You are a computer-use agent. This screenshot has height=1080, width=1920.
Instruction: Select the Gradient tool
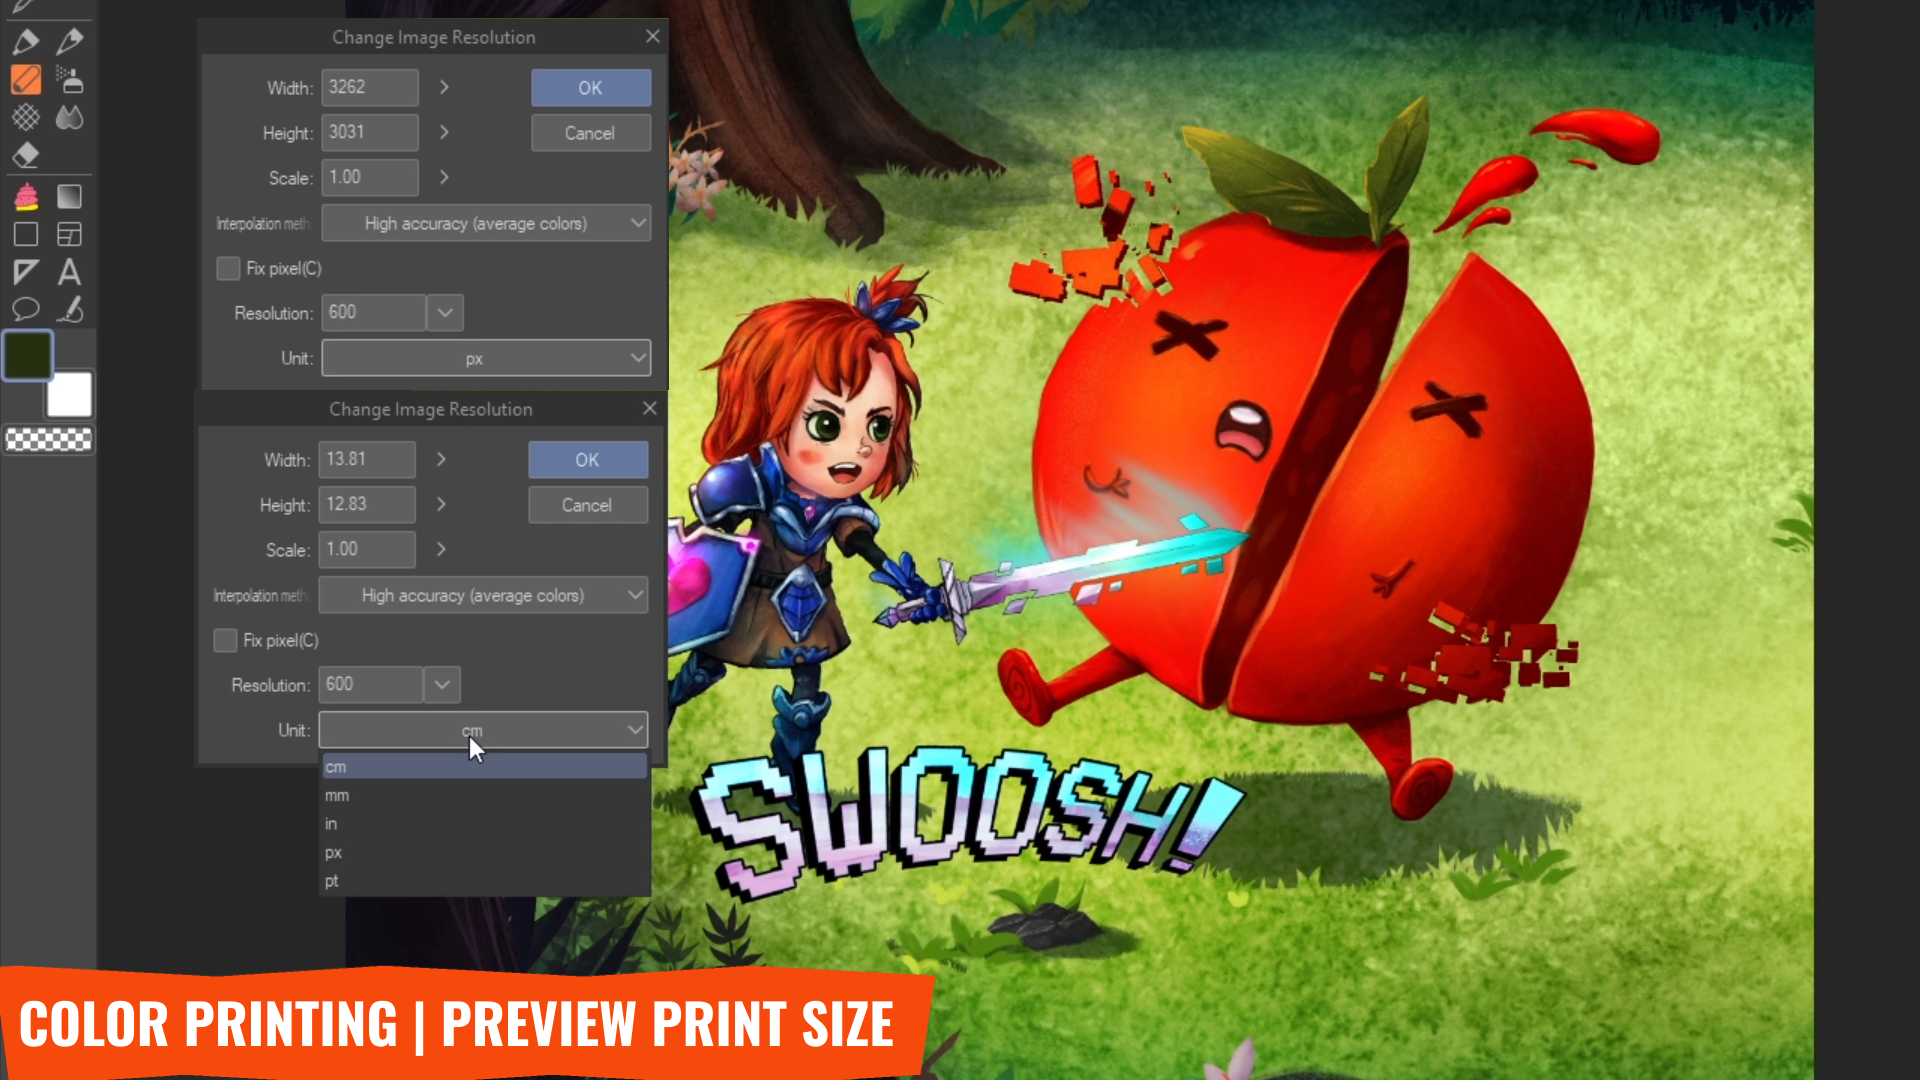tap(69, 196)
